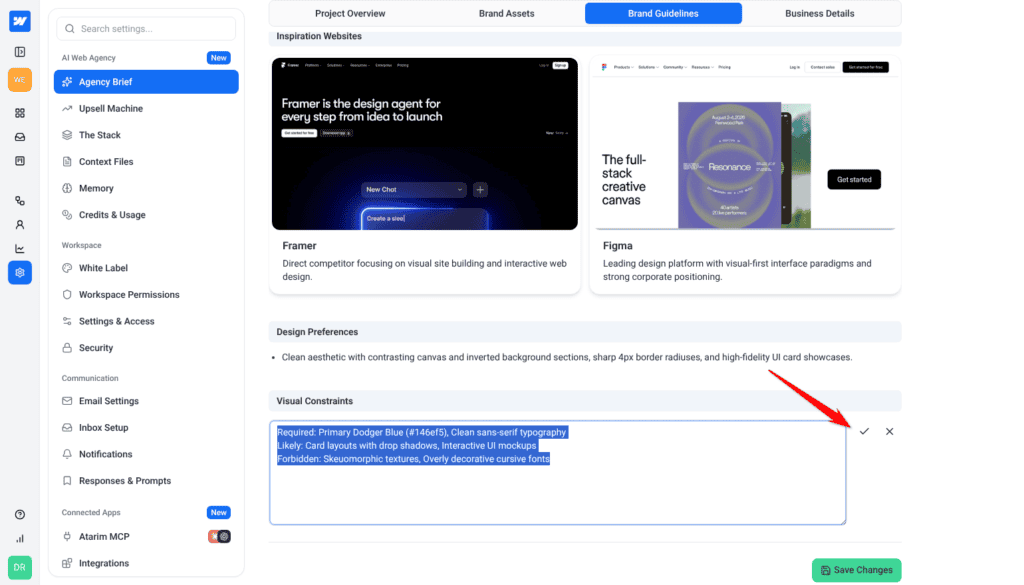
Task: Click the Upsell Machine trend icon
Action: coord(67,108)
